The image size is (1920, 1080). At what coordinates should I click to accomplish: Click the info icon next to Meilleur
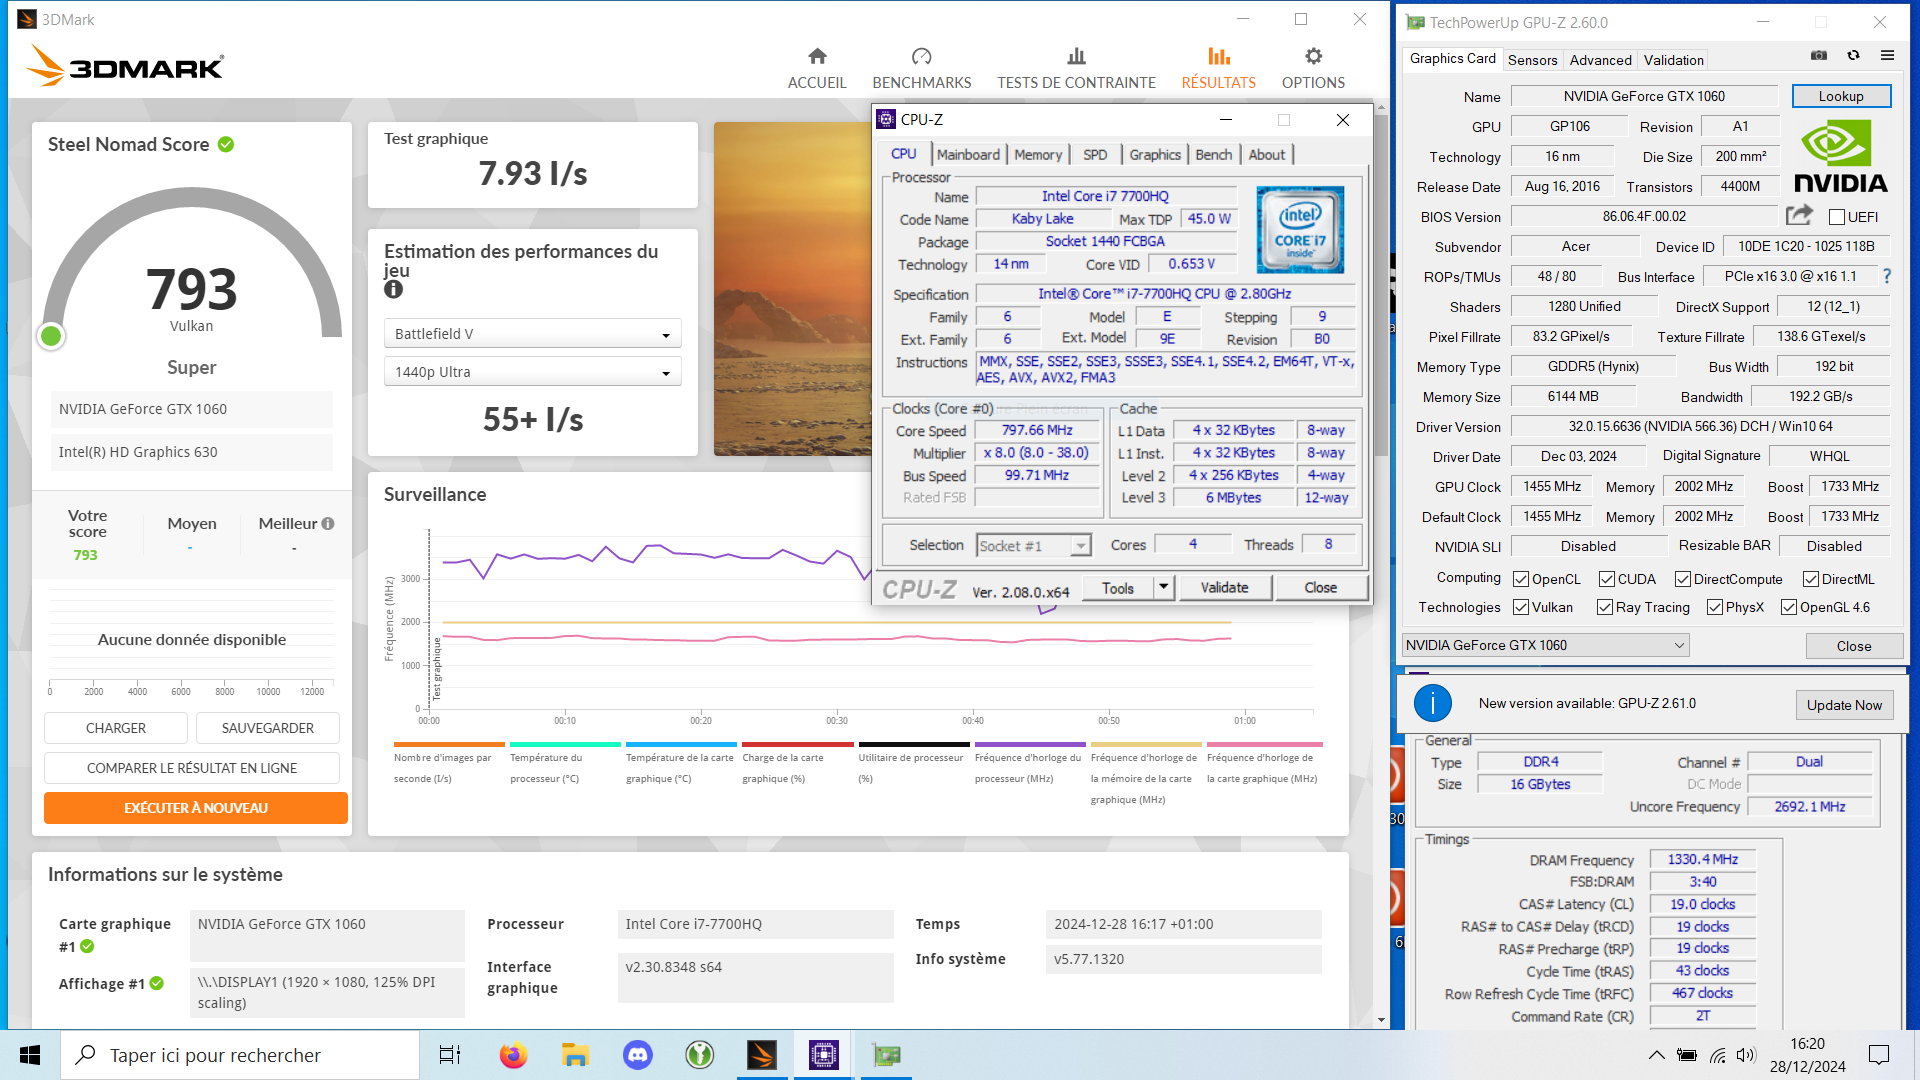[328, 523]
